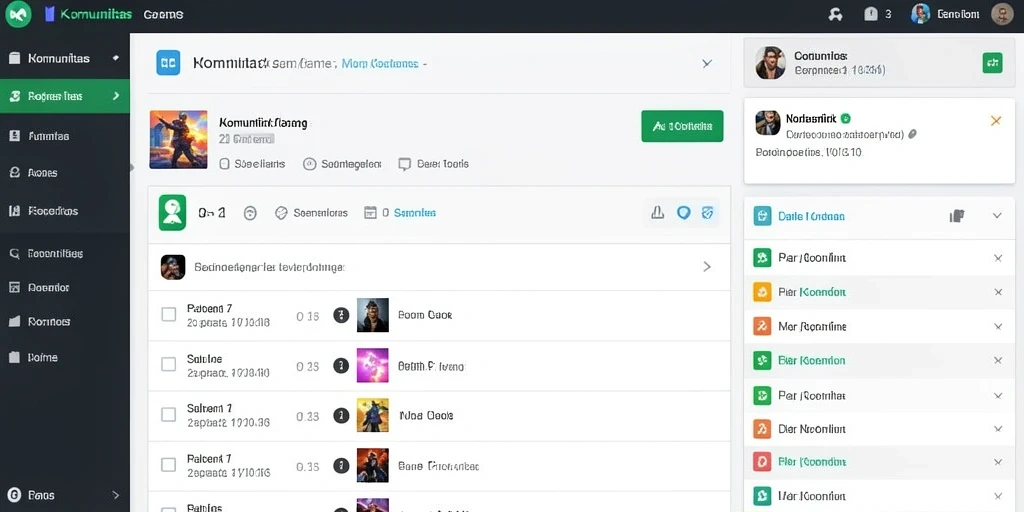
Task: Tick the checkbox in Salbloe row
Action: pyautogui.click(x=168, y=364)
